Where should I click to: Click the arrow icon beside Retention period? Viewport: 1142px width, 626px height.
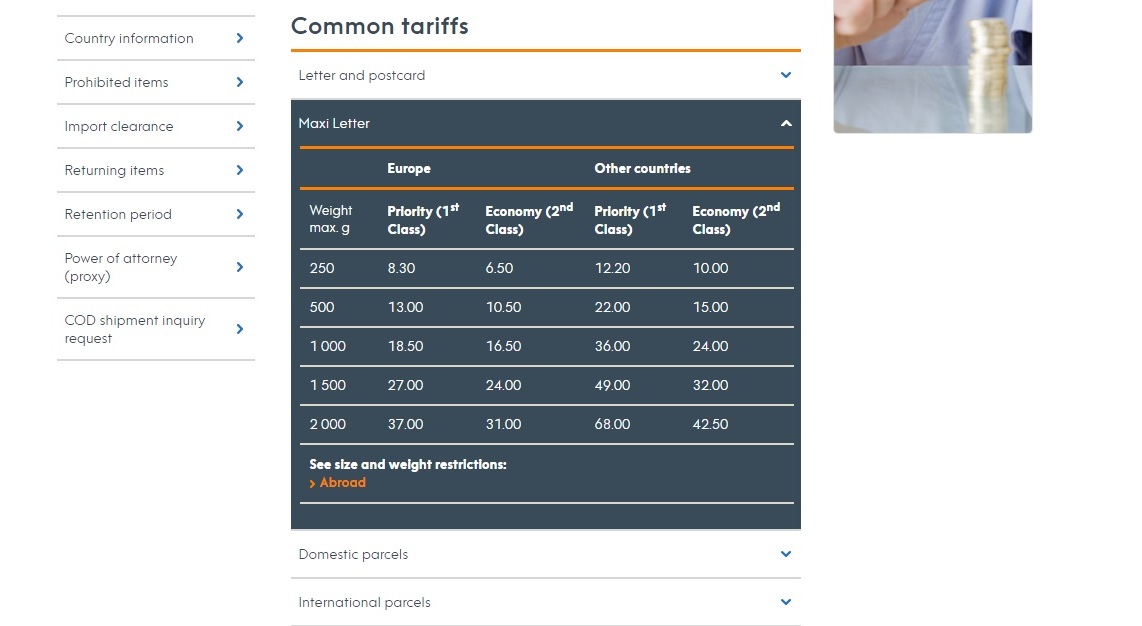coord(240,214)
